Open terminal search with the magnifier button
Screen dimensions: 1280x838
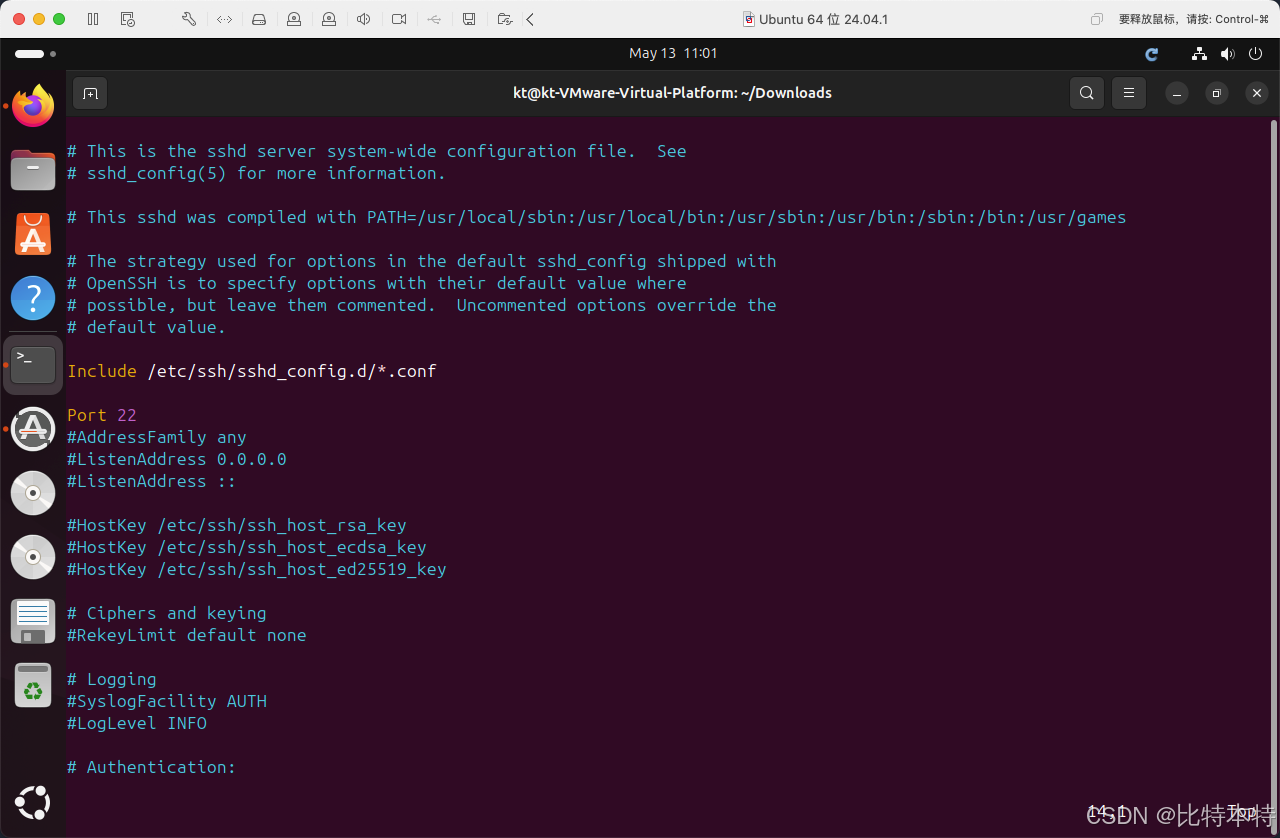click(x=1086, y=93)
